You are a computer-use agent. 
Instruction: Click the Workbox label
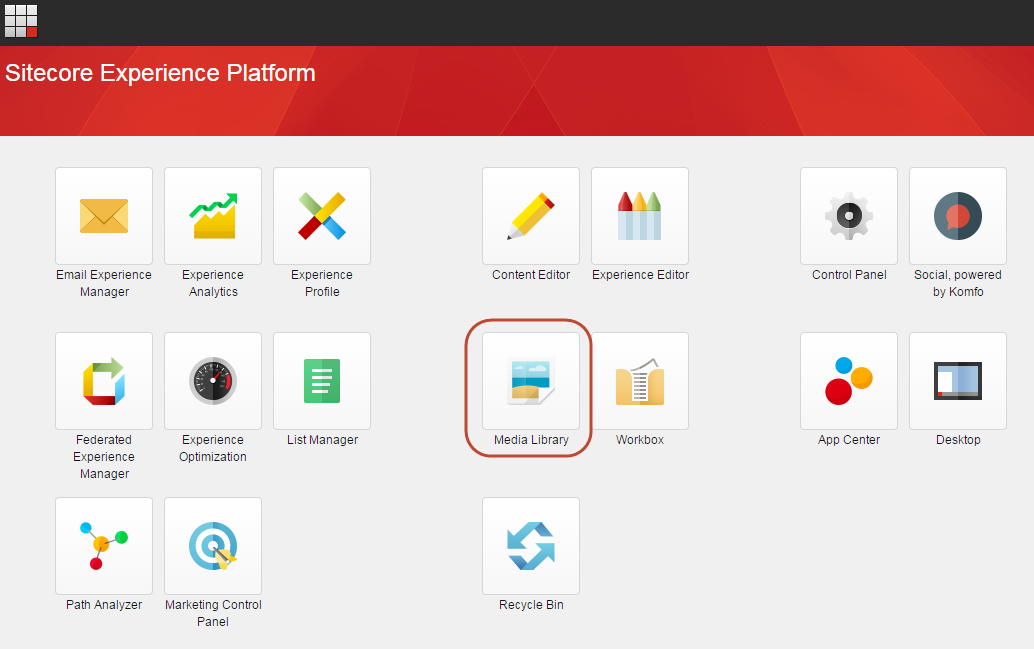(x=640, y=440)
